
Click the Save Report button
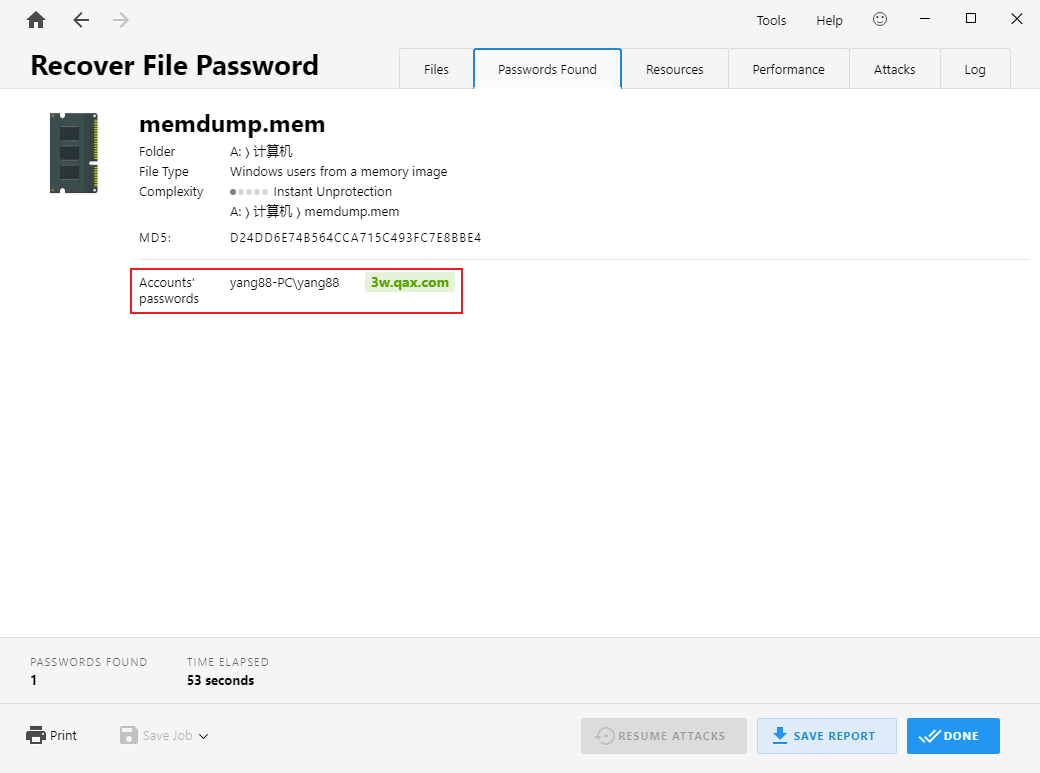(x=826, y=736)
